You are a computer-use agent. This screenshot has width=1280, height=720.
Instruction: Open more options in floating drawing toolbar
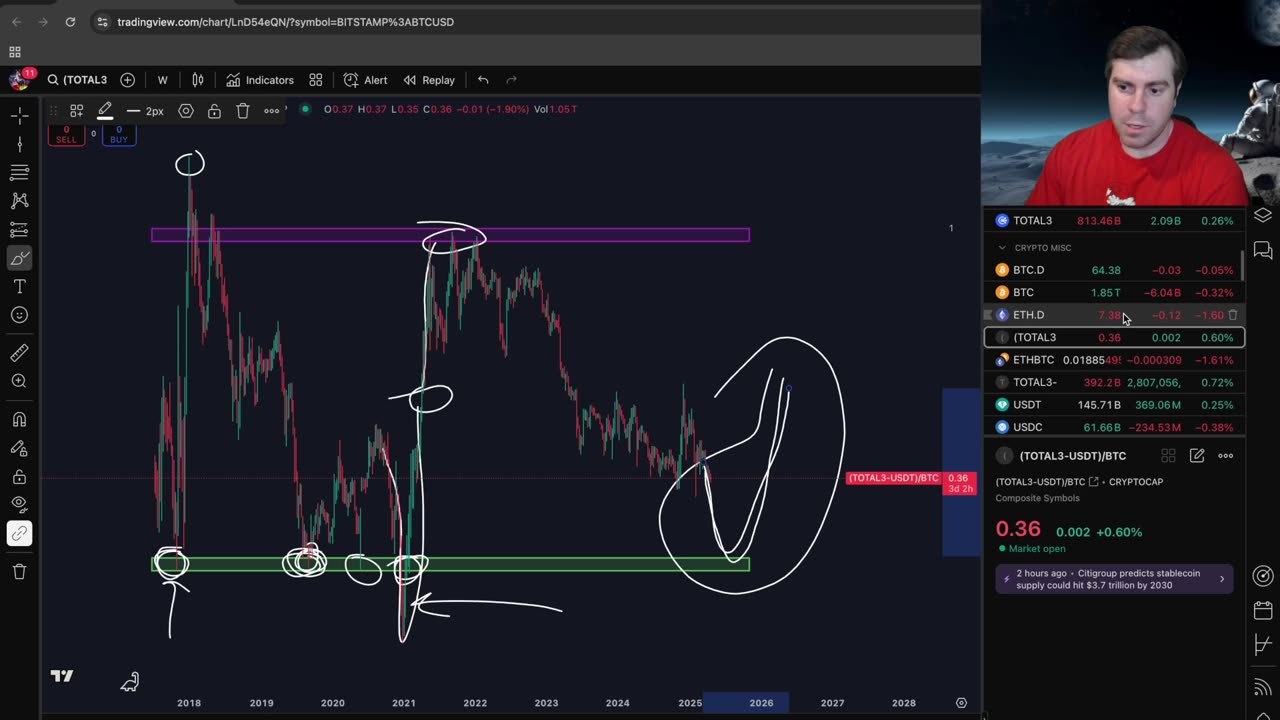(271, 111)
